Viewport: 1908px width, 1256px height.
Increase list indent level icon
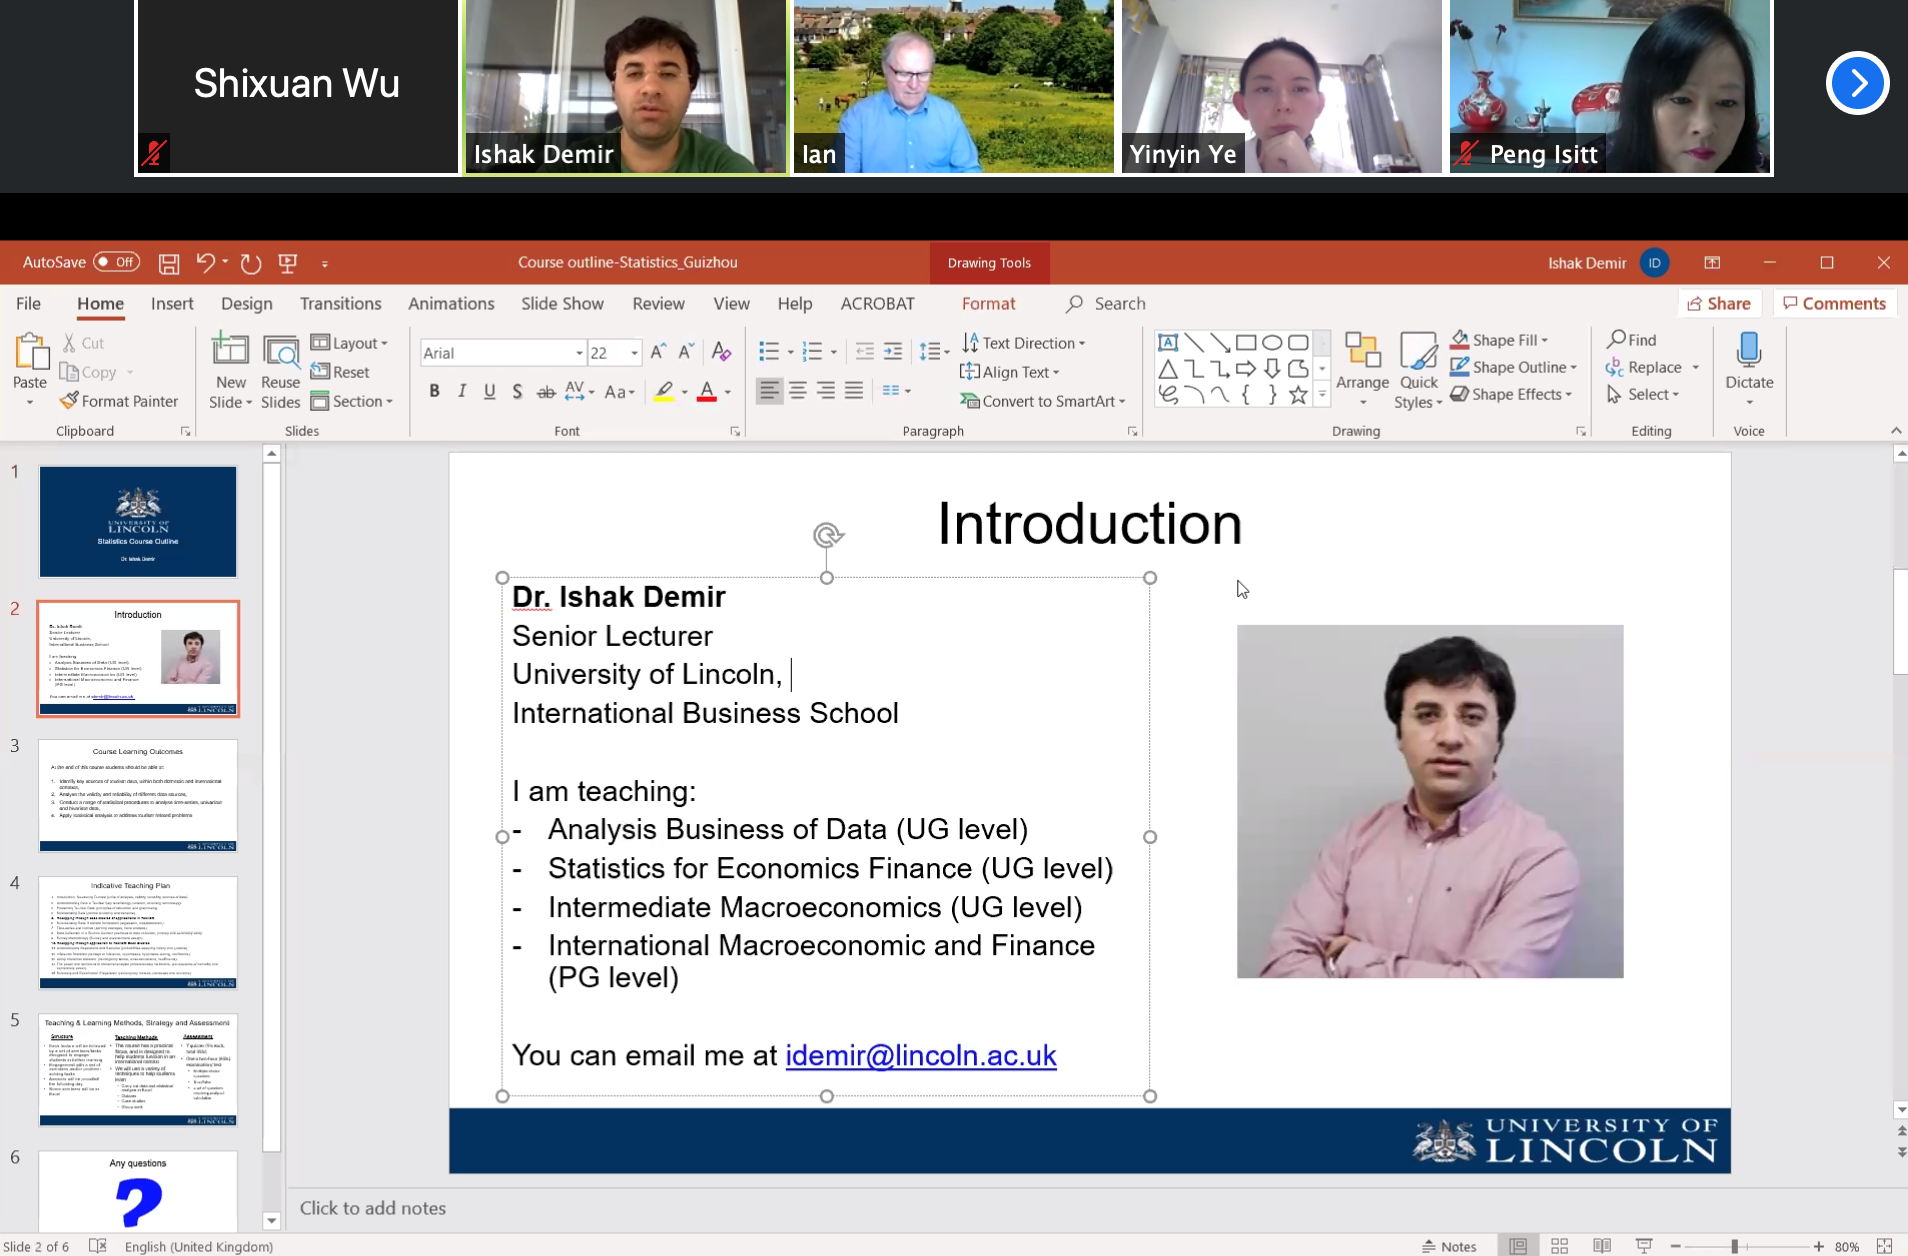tap(893, 351)
